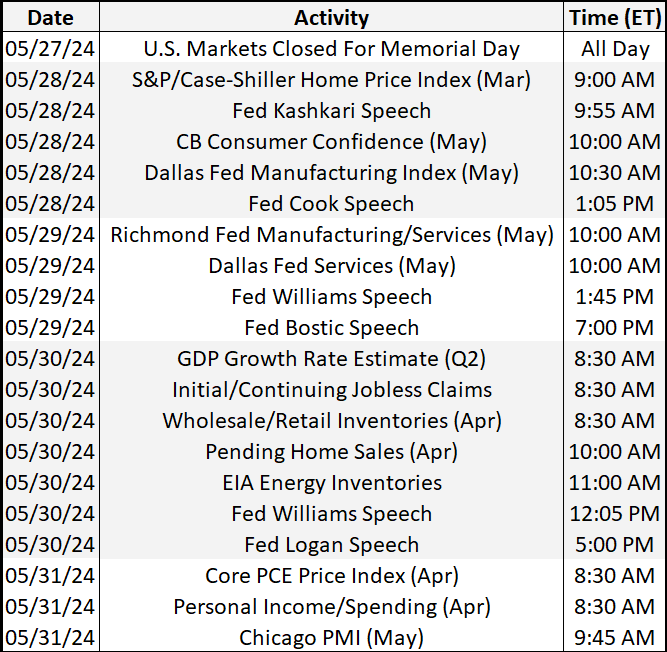The height and width of the screenshot is (652, 667).
Task: Select CB Consumer Confidence (May) cell
Action: [331, 142]
